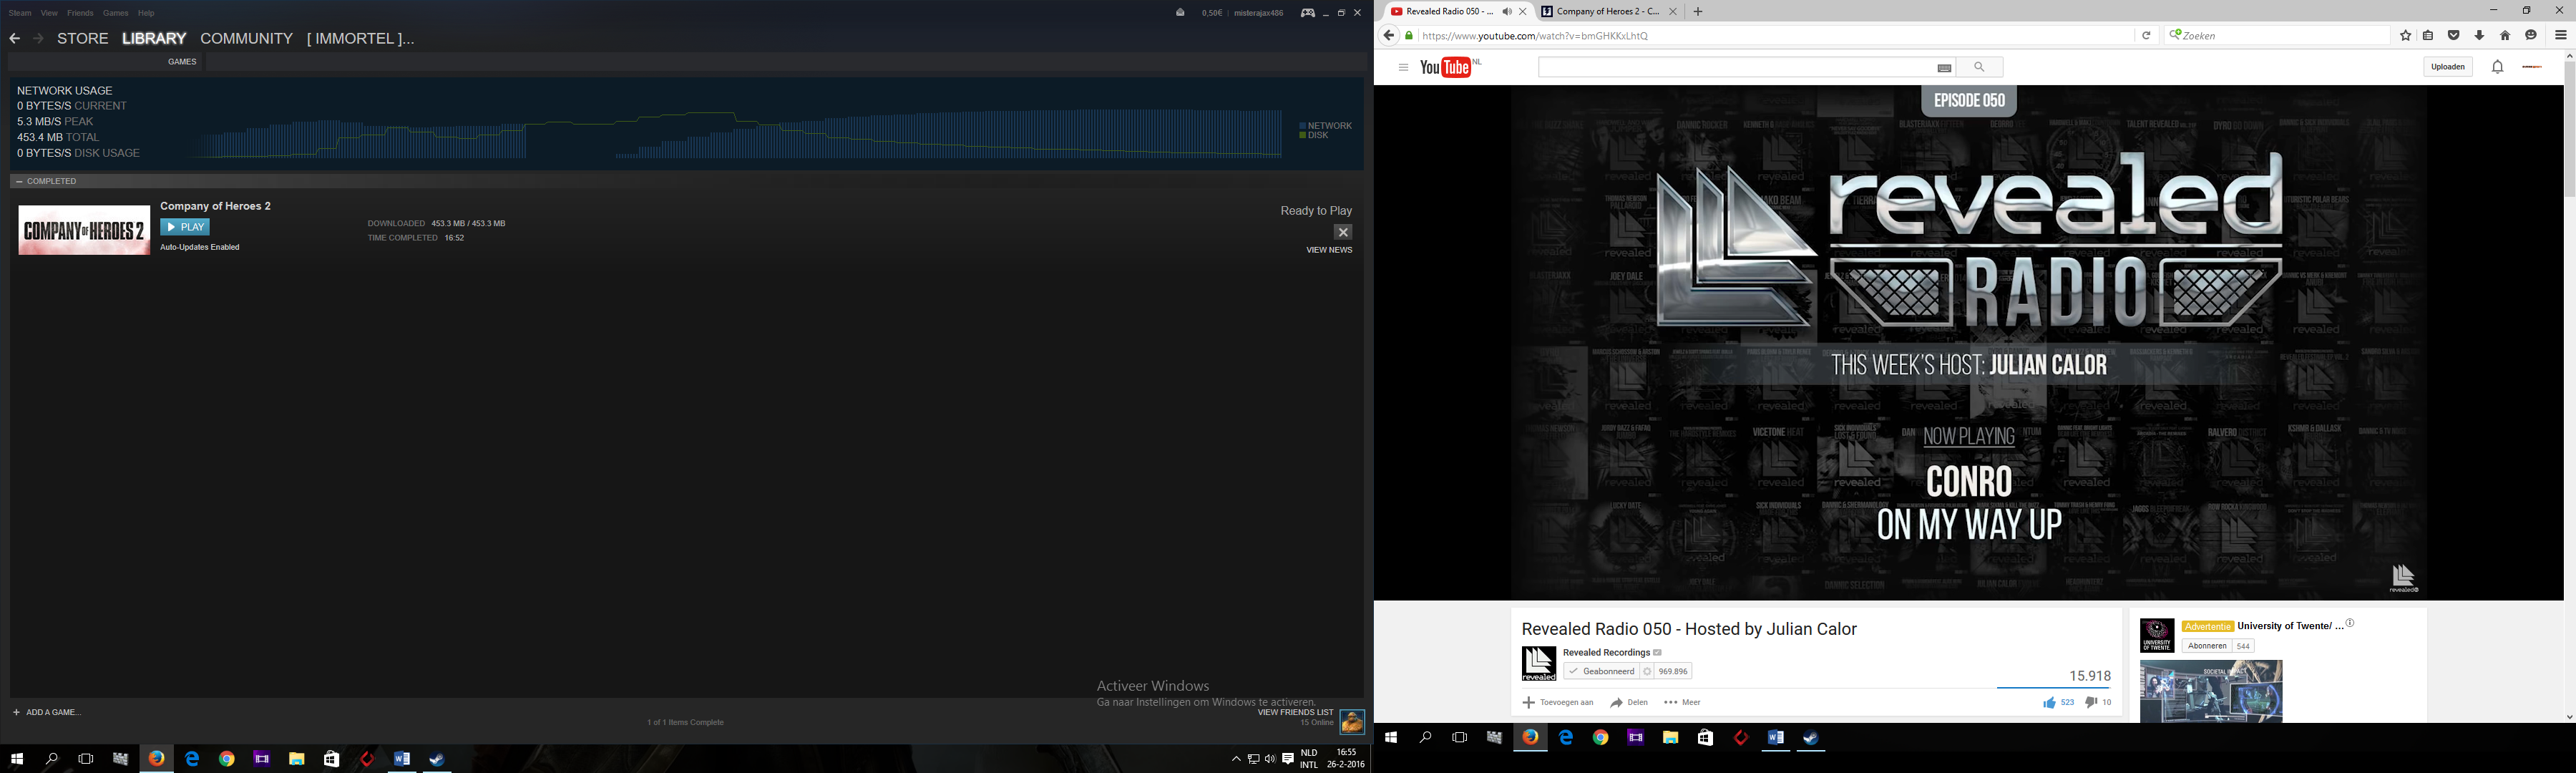The width and height of the screenshot is (2576, 773).
Task: Expand the Meer options under the video
Action: (x=1683, y=703)
